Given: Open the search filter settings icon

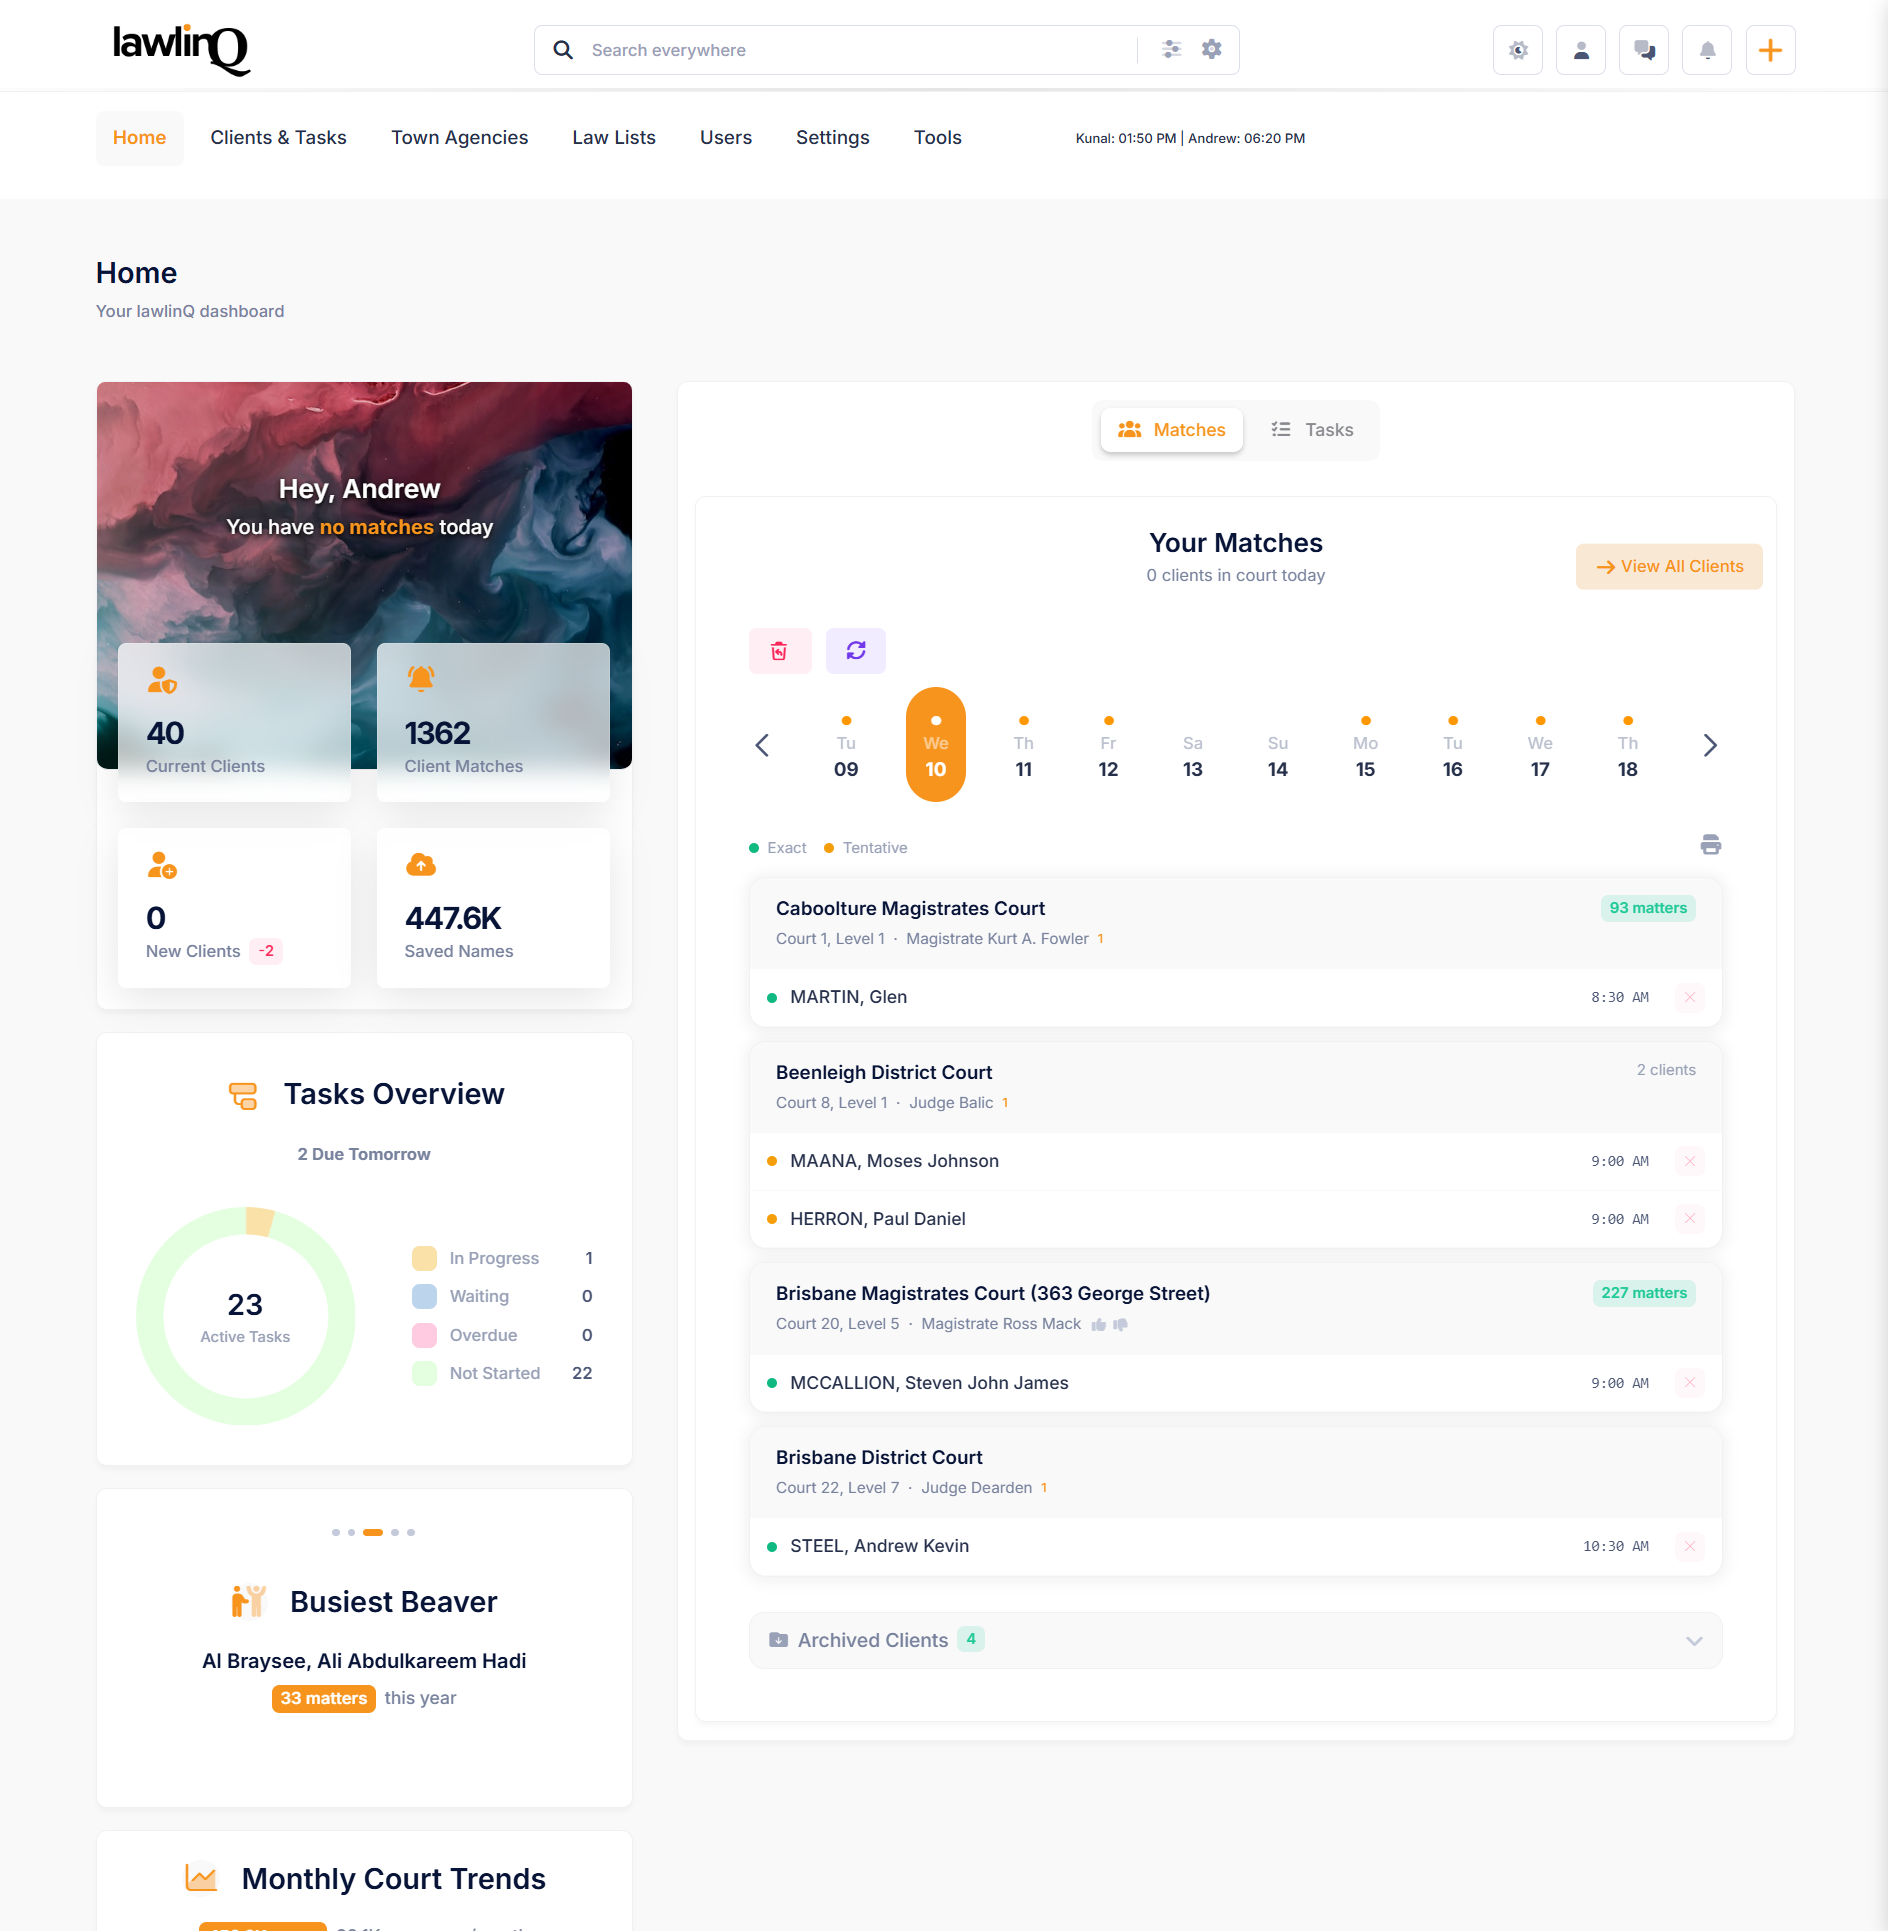Looking at the screenshot, I should (1171, 48).
